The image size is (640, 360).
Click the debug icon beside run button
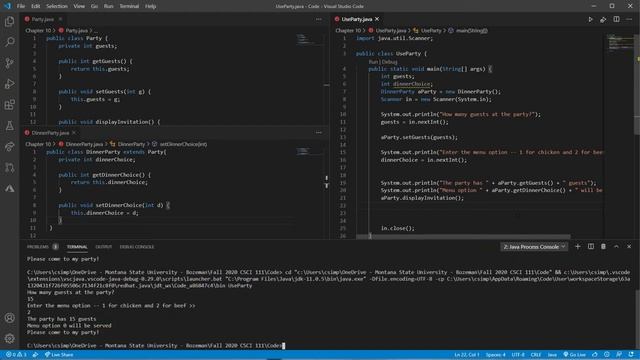coord(603,19)
